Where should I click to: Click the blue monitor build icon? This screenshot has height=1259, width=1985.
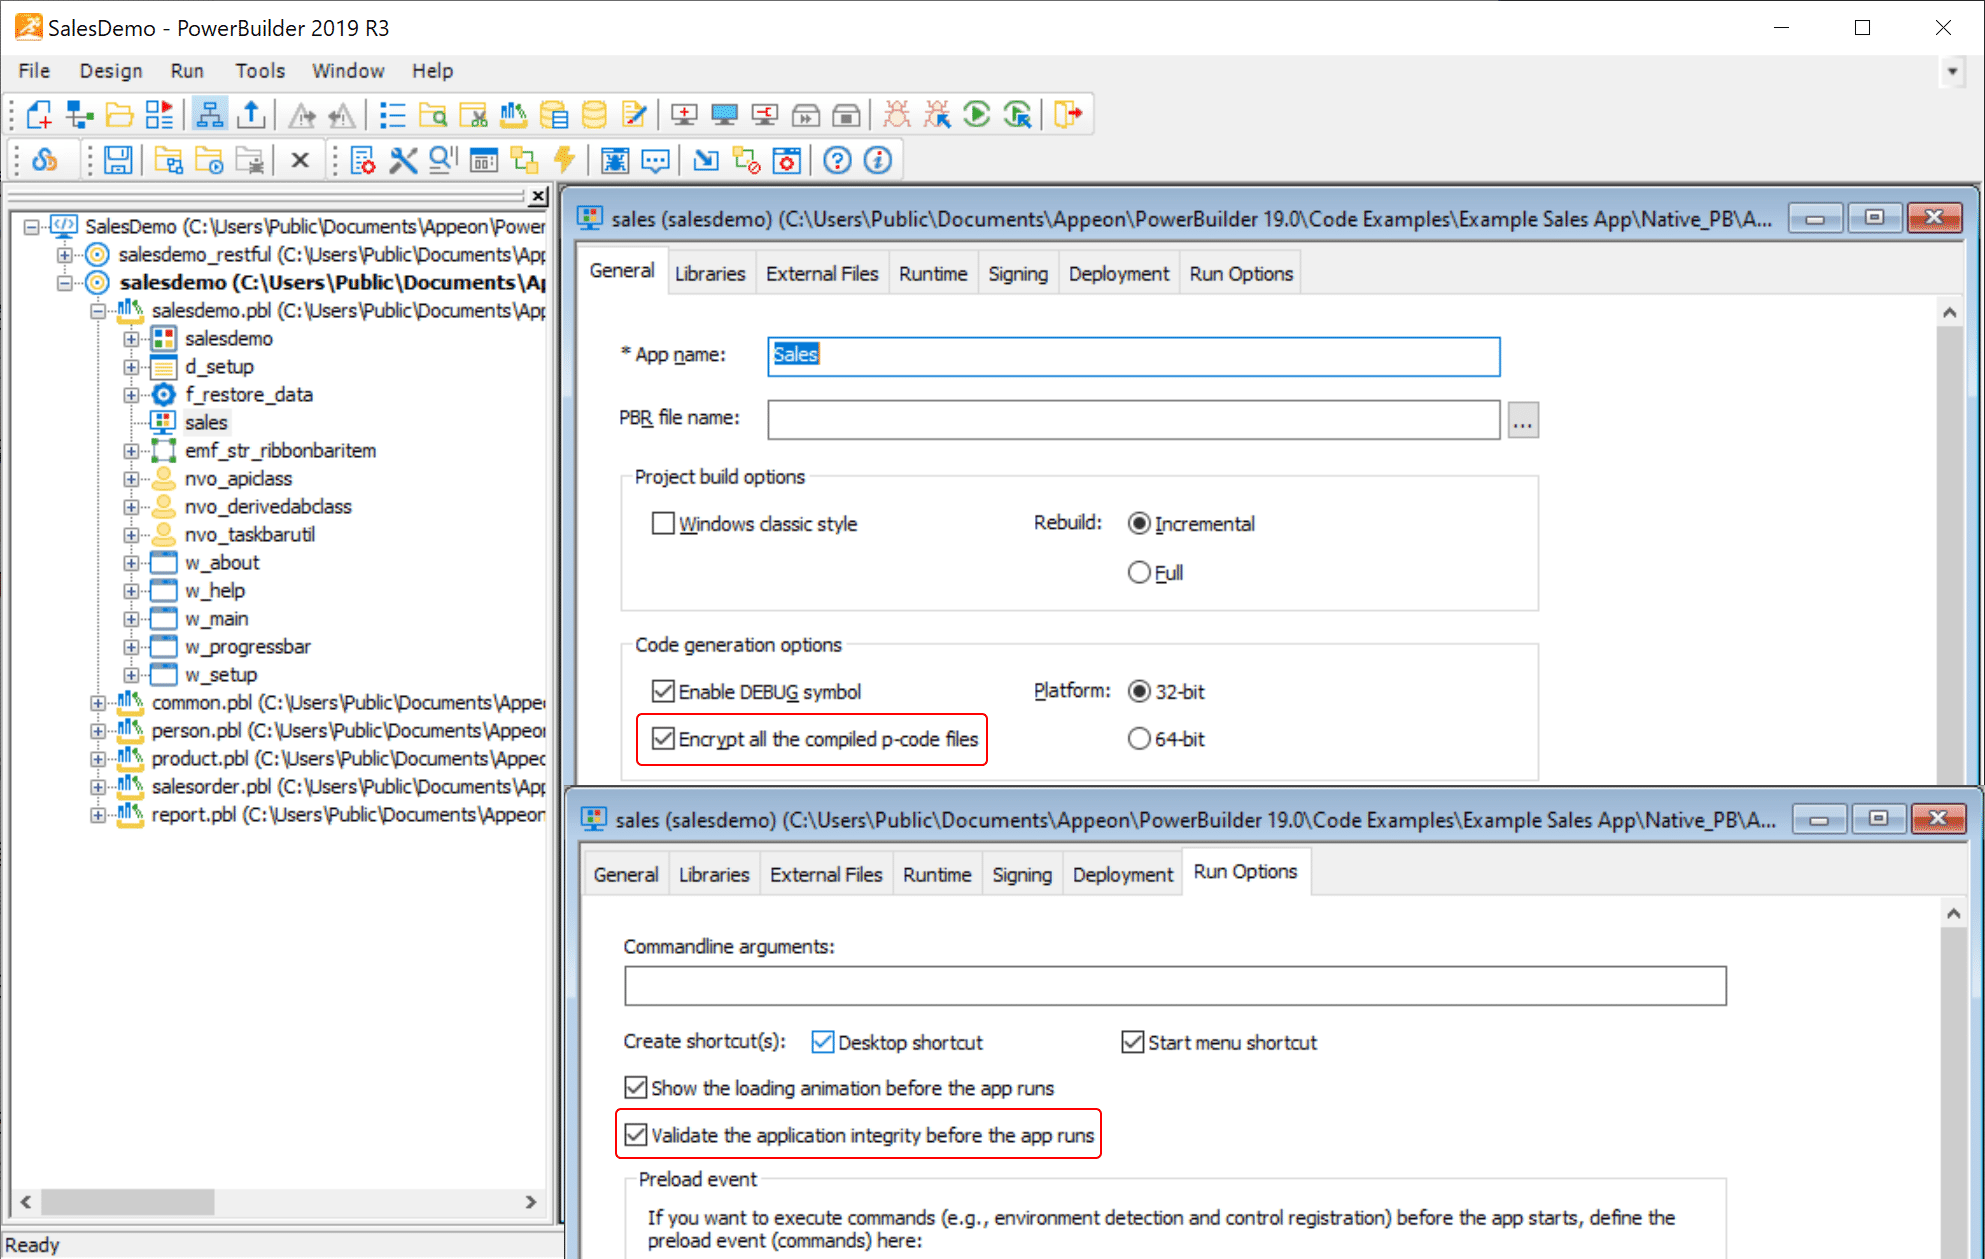point(724,115)
